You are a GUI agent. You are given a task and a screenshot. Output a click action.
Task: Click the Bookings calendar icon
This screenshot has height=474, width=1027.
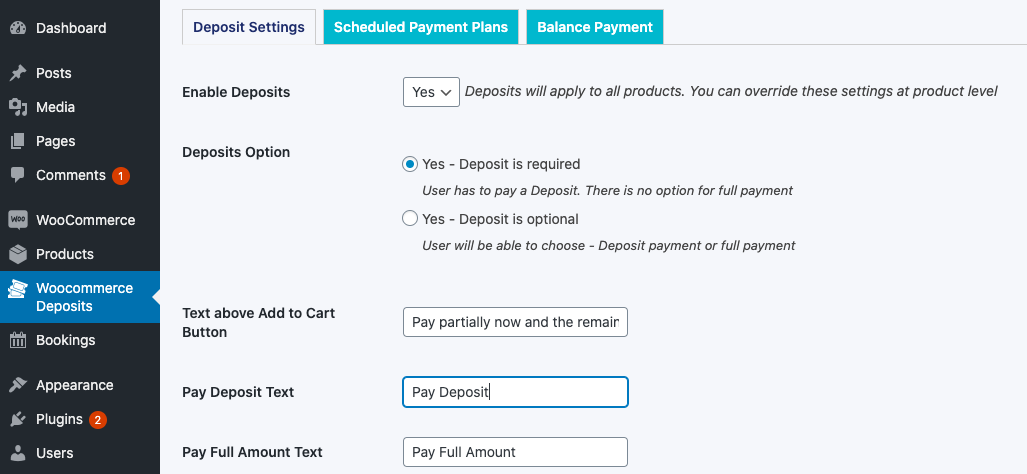(18, 340)
